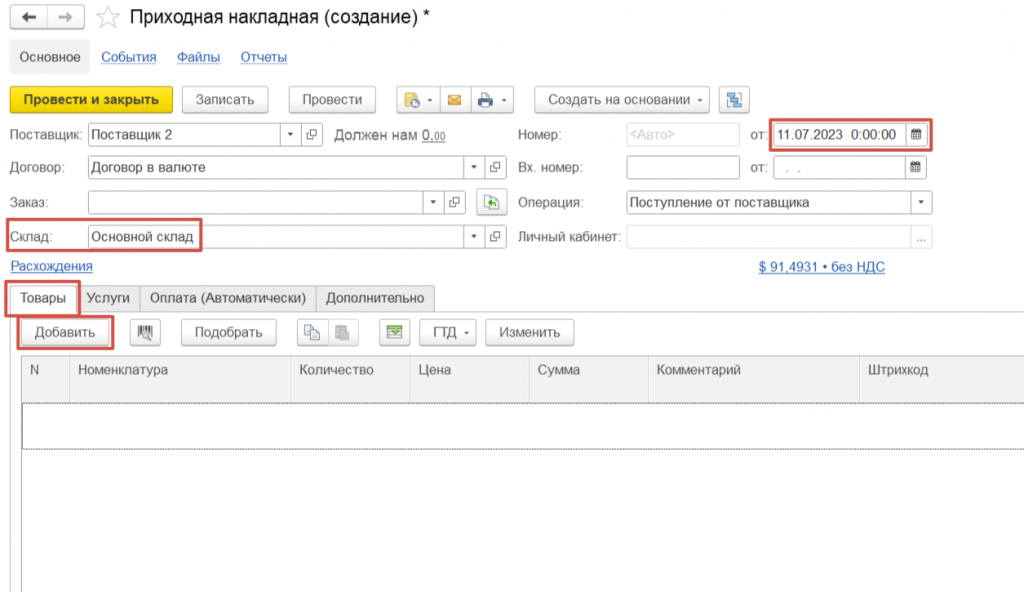Image resolution: width=1024 pixels, height=592 pixels.
Task: Open calendar picker for document date
Action: [915, 134]
